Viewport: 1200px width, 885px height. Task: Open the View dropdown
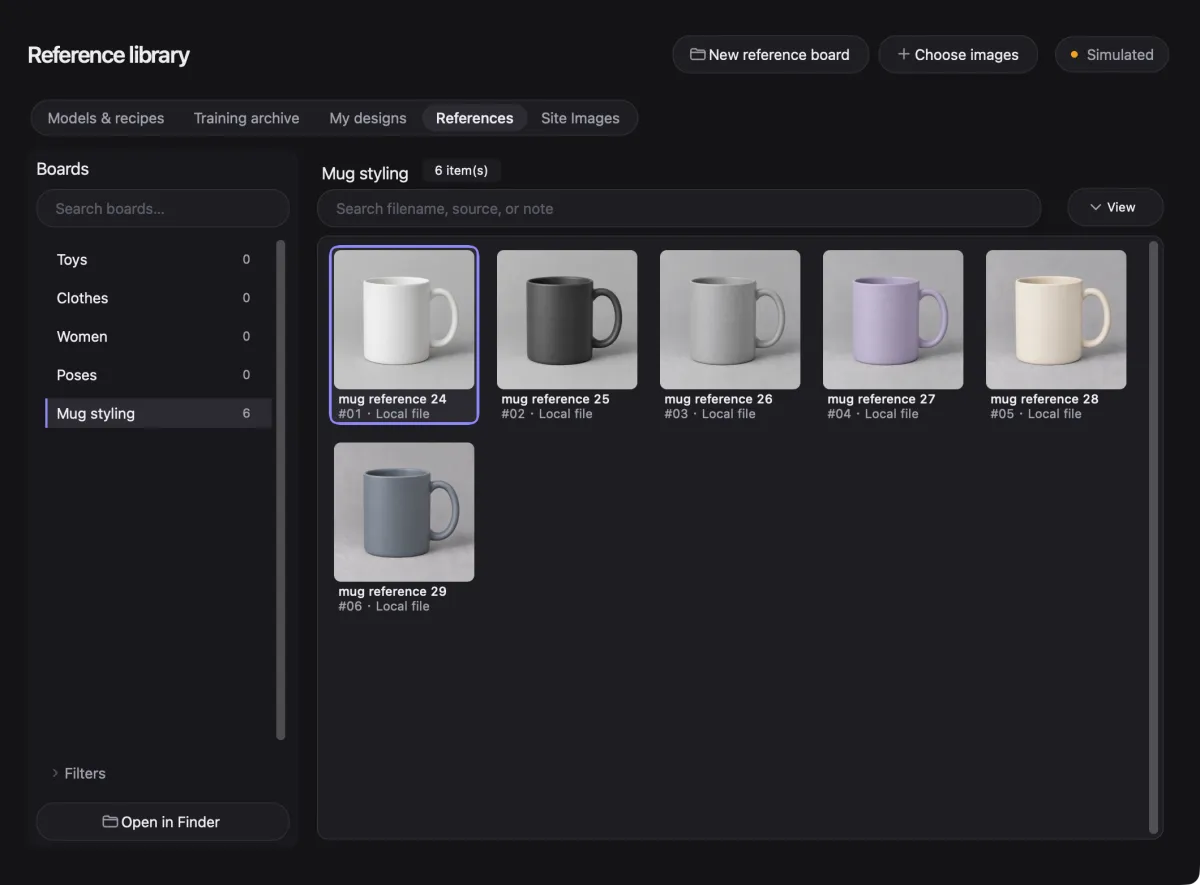[x=1115, y=207]
